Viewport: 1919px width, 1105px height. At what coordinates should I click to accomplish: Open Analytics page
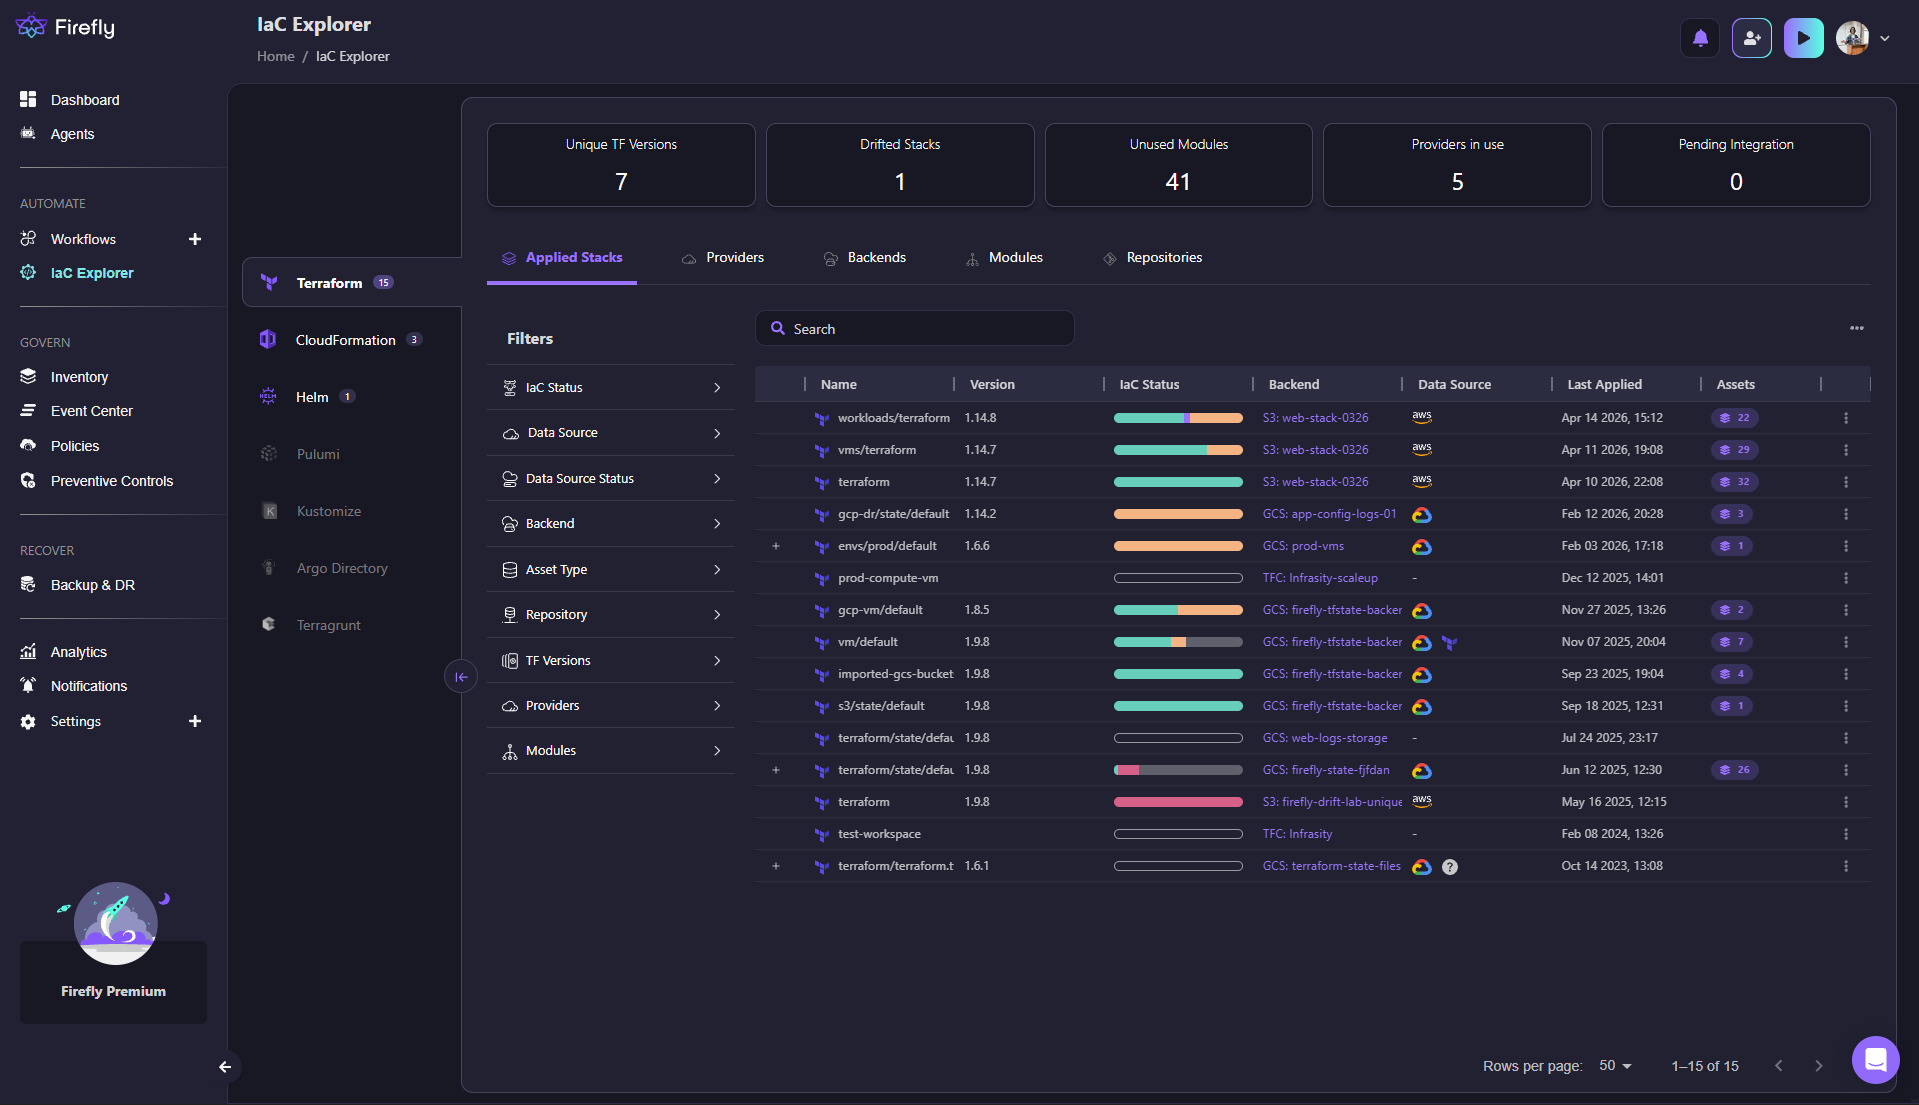78,652
